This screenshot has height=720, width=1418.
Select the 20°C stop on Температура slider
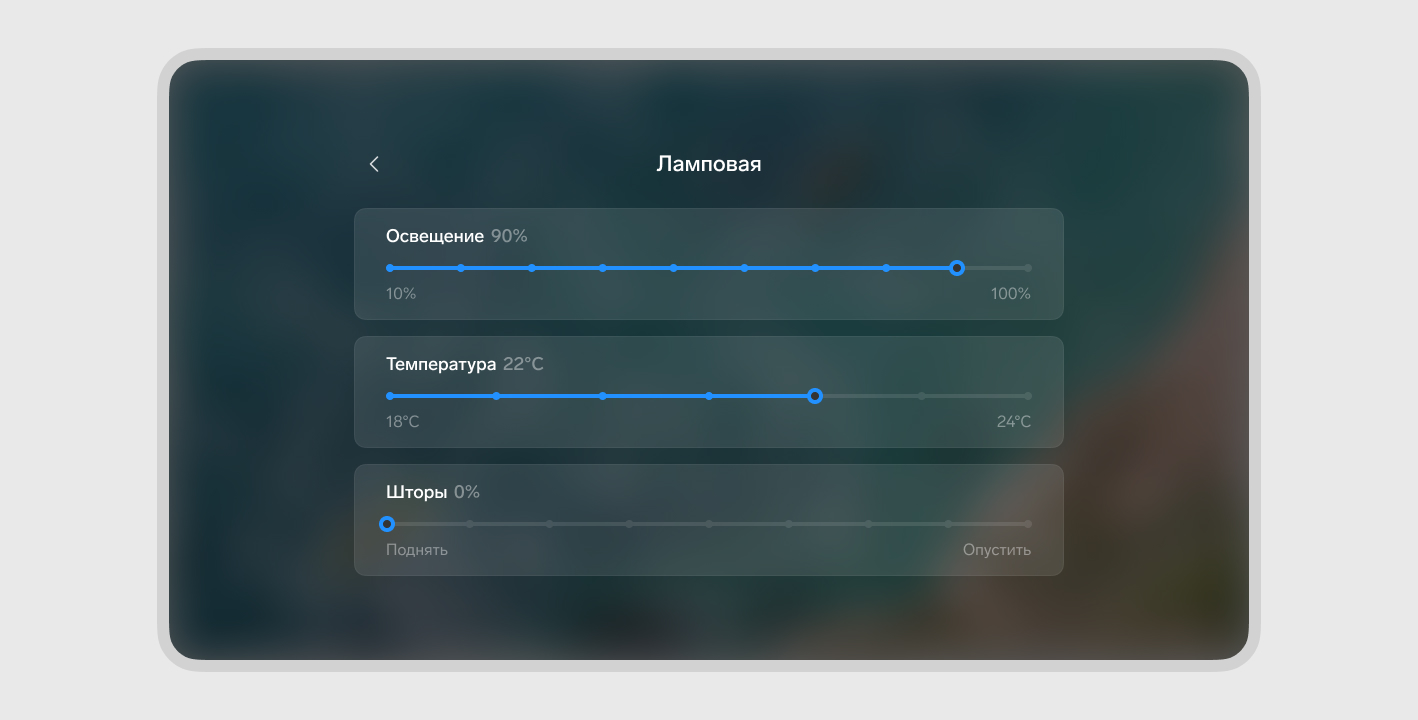[603, 396]
